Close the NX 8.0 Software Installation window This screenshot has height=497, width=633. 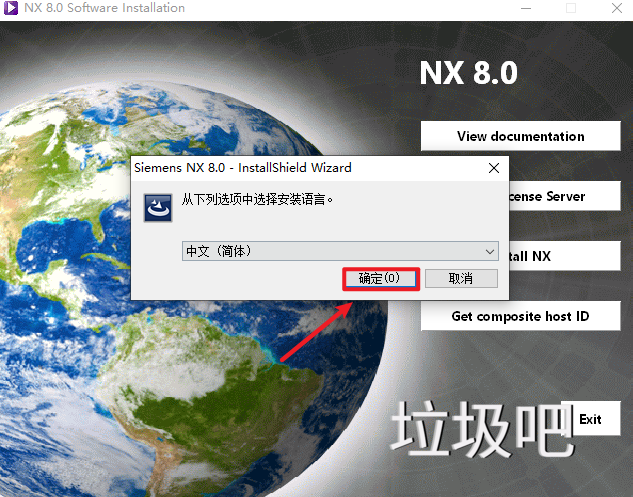point(615,8)
